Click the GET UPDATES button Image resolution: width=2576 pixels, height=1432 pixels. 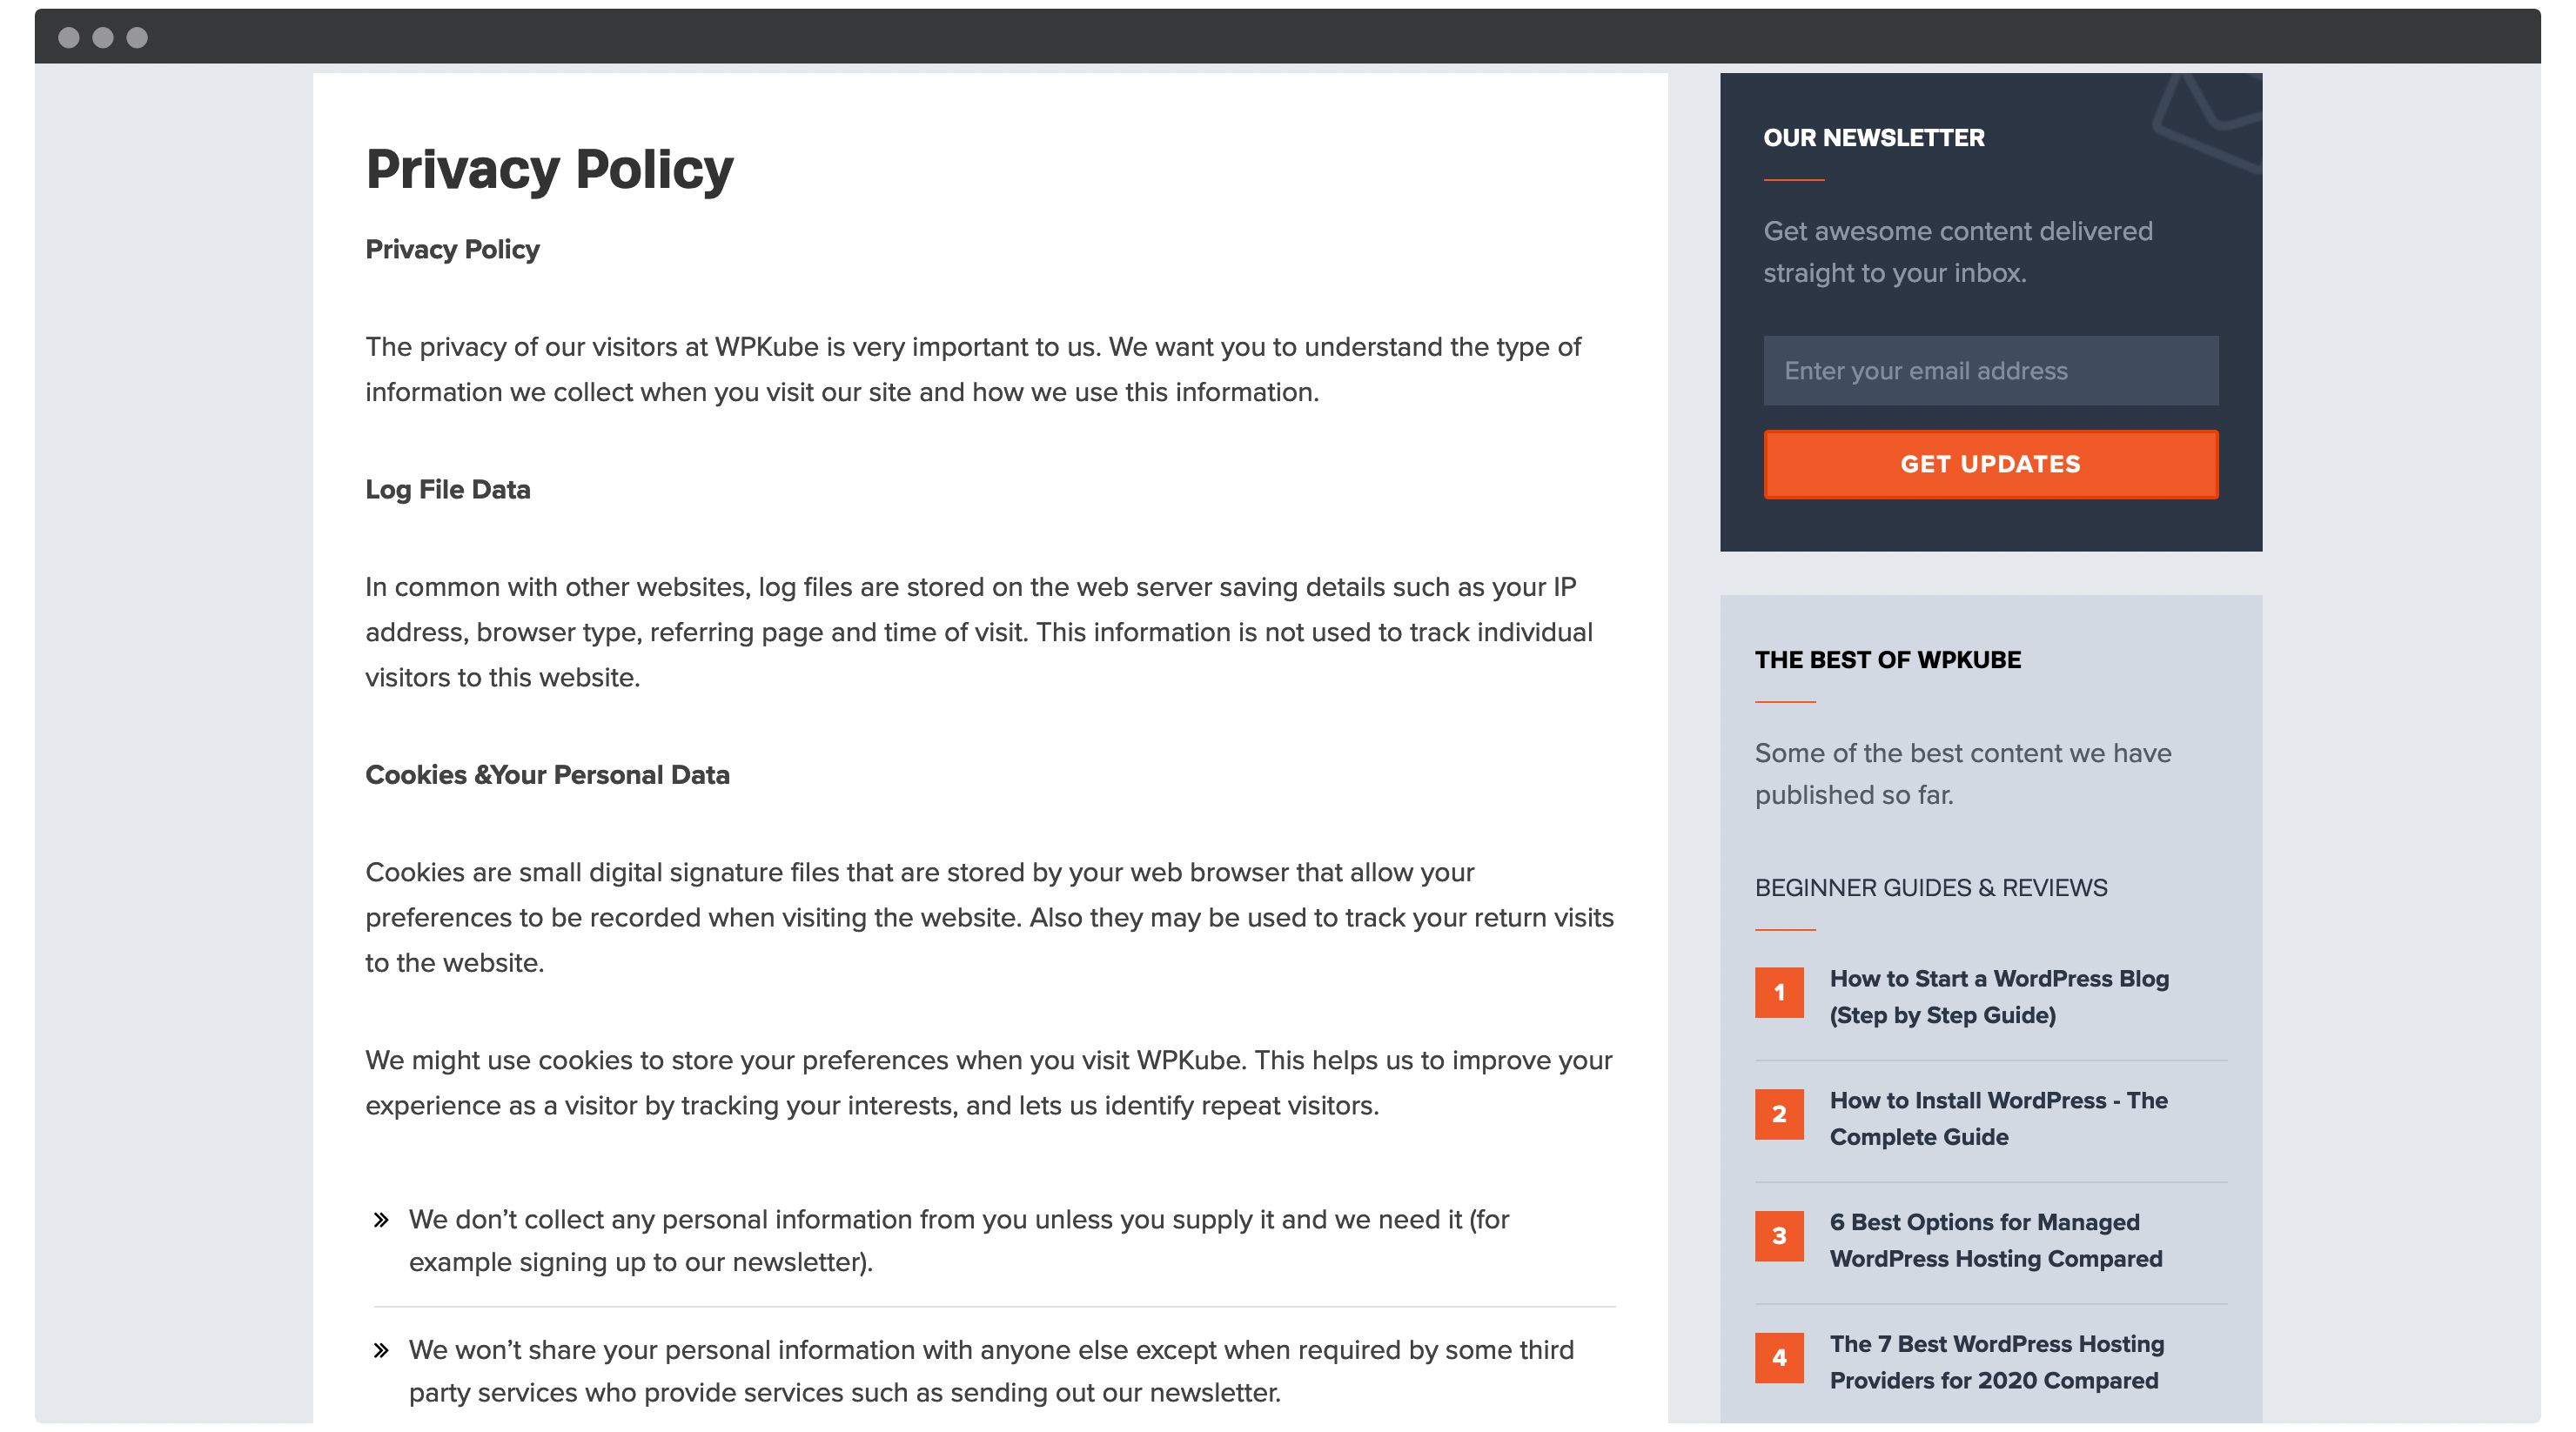(x=1989, y=464)
